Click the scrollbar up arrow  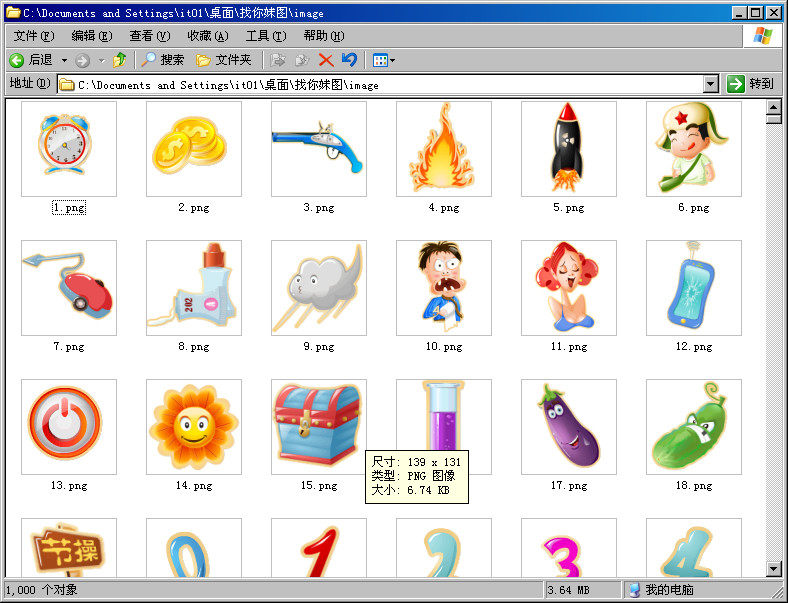click(x=773, y=107)
